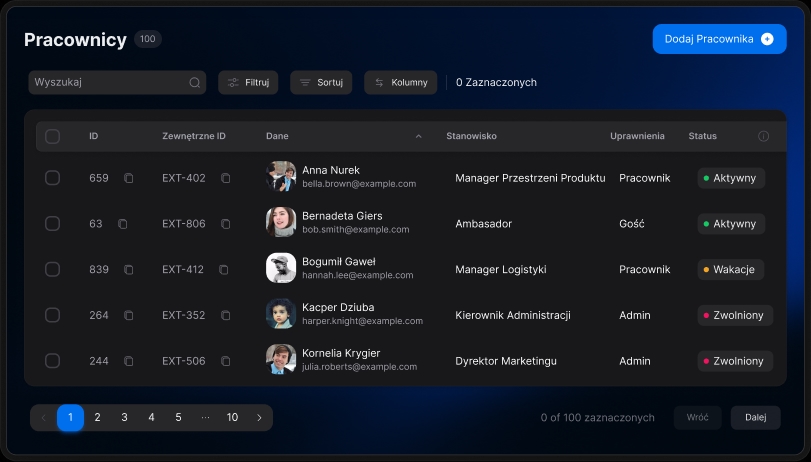Go to next page with right chevron
The height and width of the screenshot is (462, 811).
point(259,418)
